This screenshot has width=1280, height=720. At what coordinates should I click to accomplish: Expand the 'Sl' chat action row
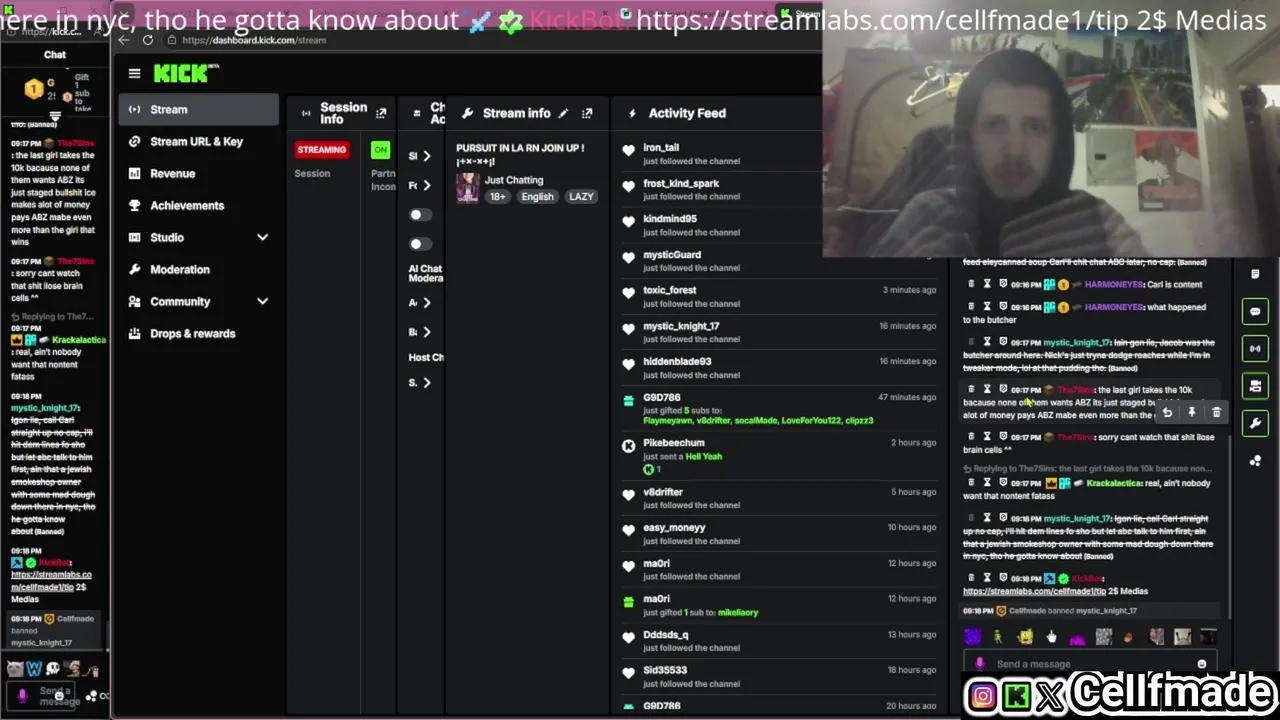(426, 156)
